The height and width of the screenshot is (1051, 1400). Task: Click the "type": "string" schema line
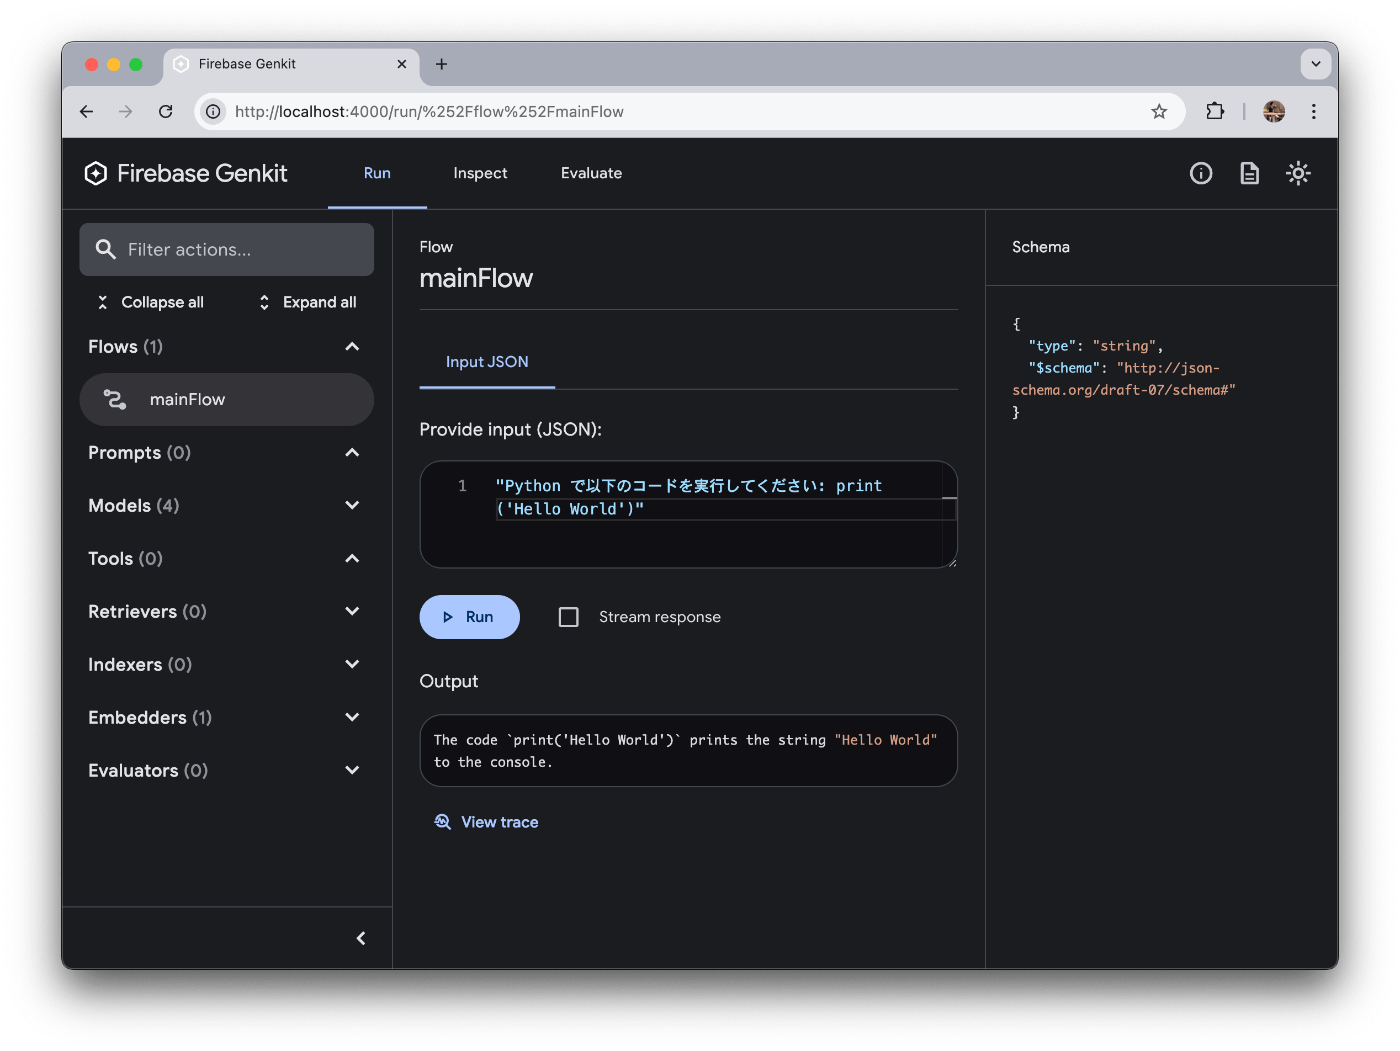click(1095, 346)
